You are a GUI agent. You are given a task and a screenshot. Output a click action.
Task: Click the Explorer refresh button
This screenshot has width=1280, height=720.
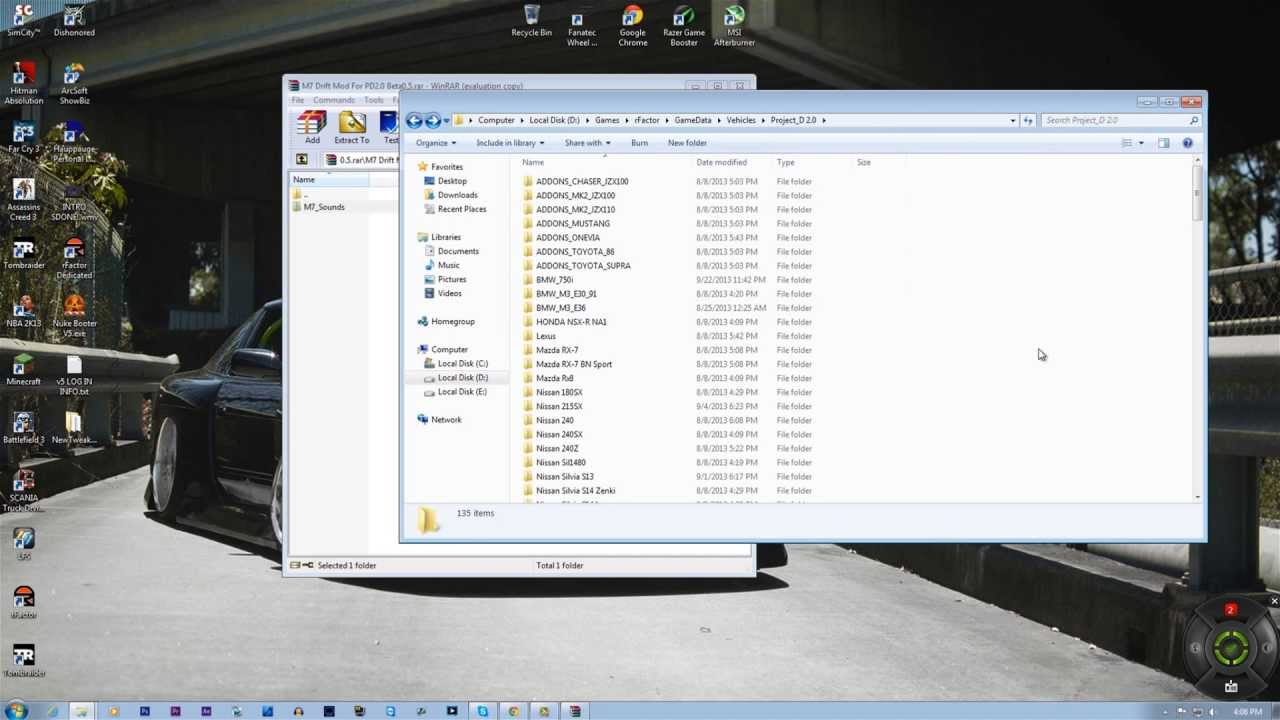(1027, 120)
